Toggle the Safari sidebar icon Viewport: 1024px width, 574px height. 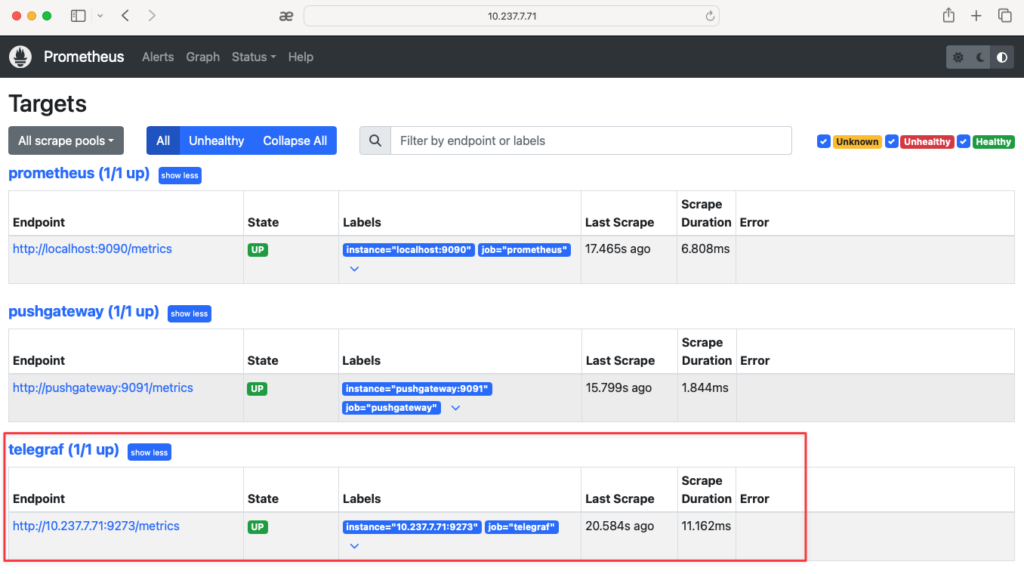(78, 16)
